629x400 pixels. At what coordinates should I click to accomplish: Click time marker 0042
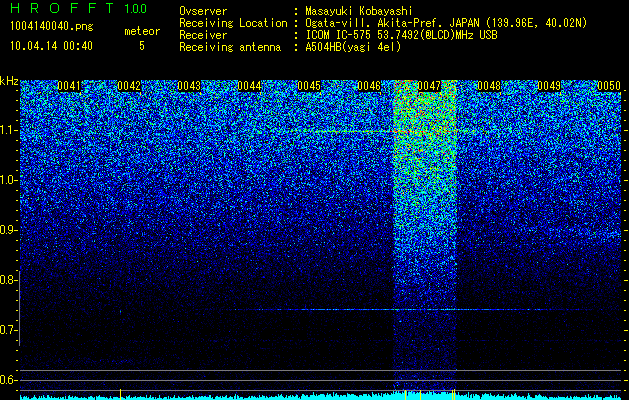pos(129,86)
